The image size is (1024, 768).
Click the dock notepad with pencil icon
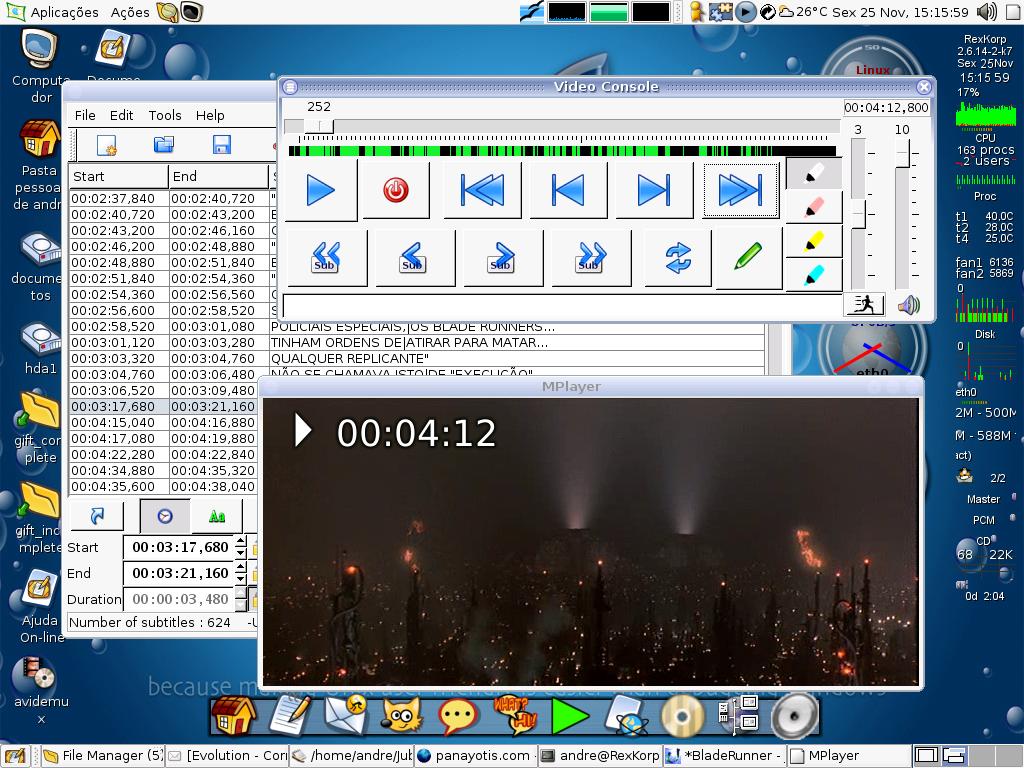[290, 716]
